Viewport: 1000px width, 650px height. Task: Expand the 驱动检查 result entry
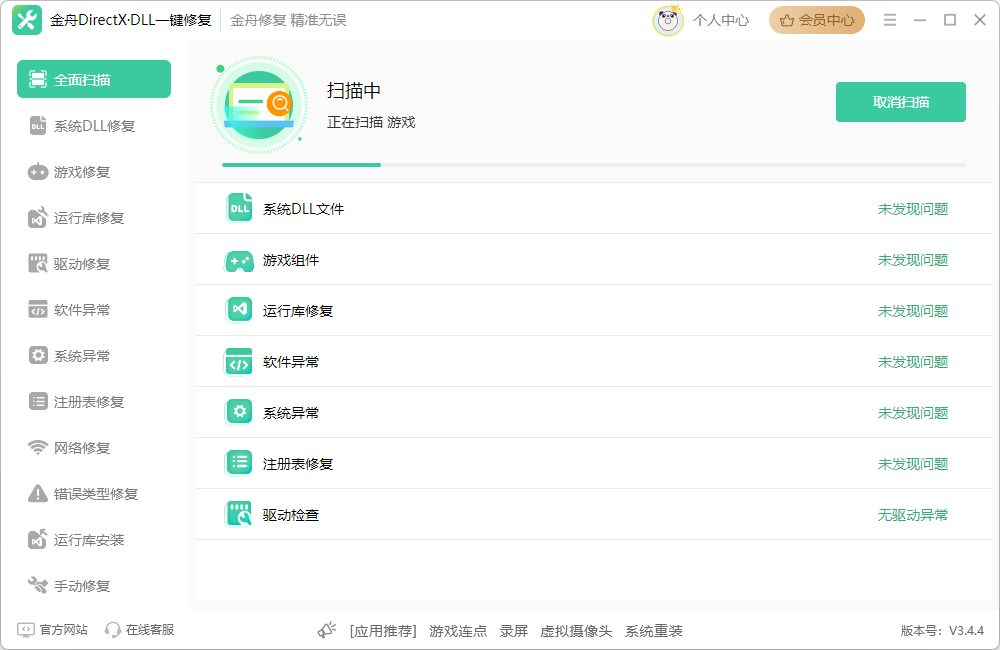coord(595,513)
